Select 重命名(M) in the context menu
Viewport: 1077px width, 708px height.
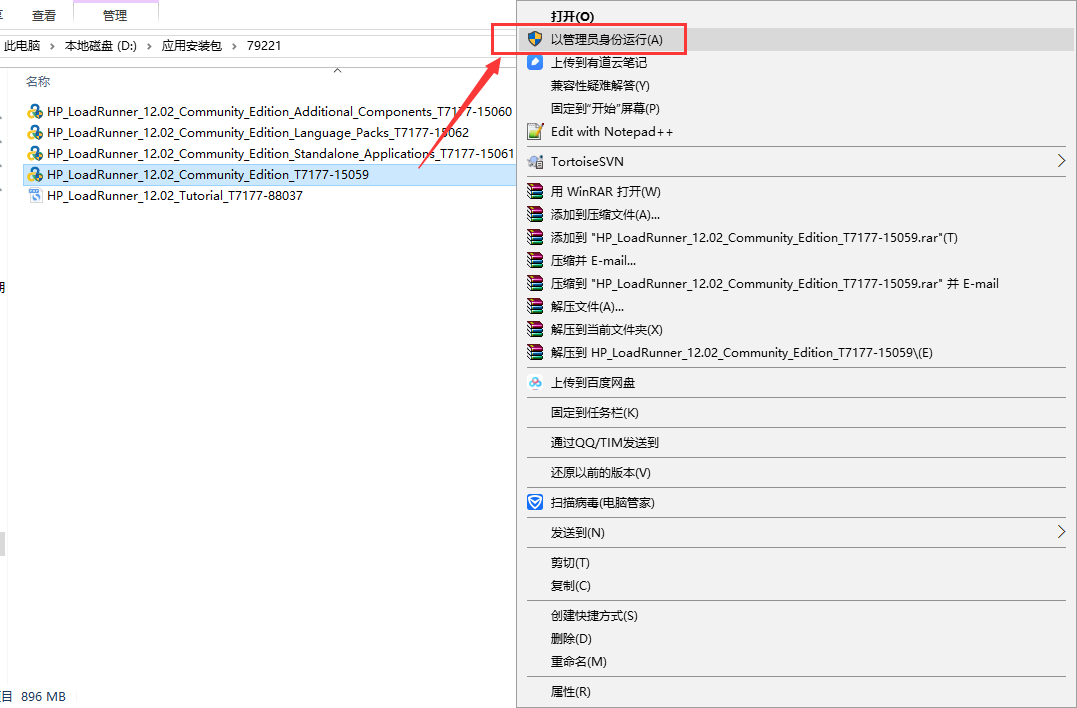796,661
